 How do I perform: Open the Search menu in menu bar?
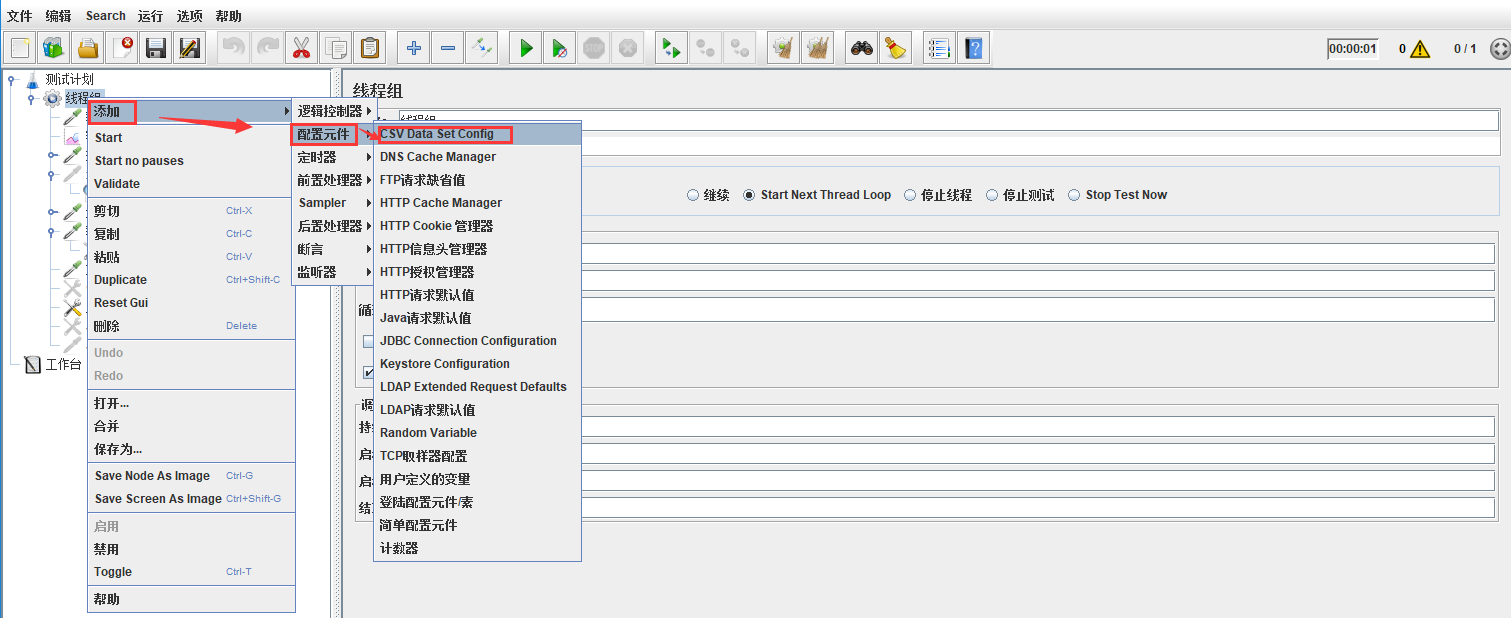coord(105,16)
